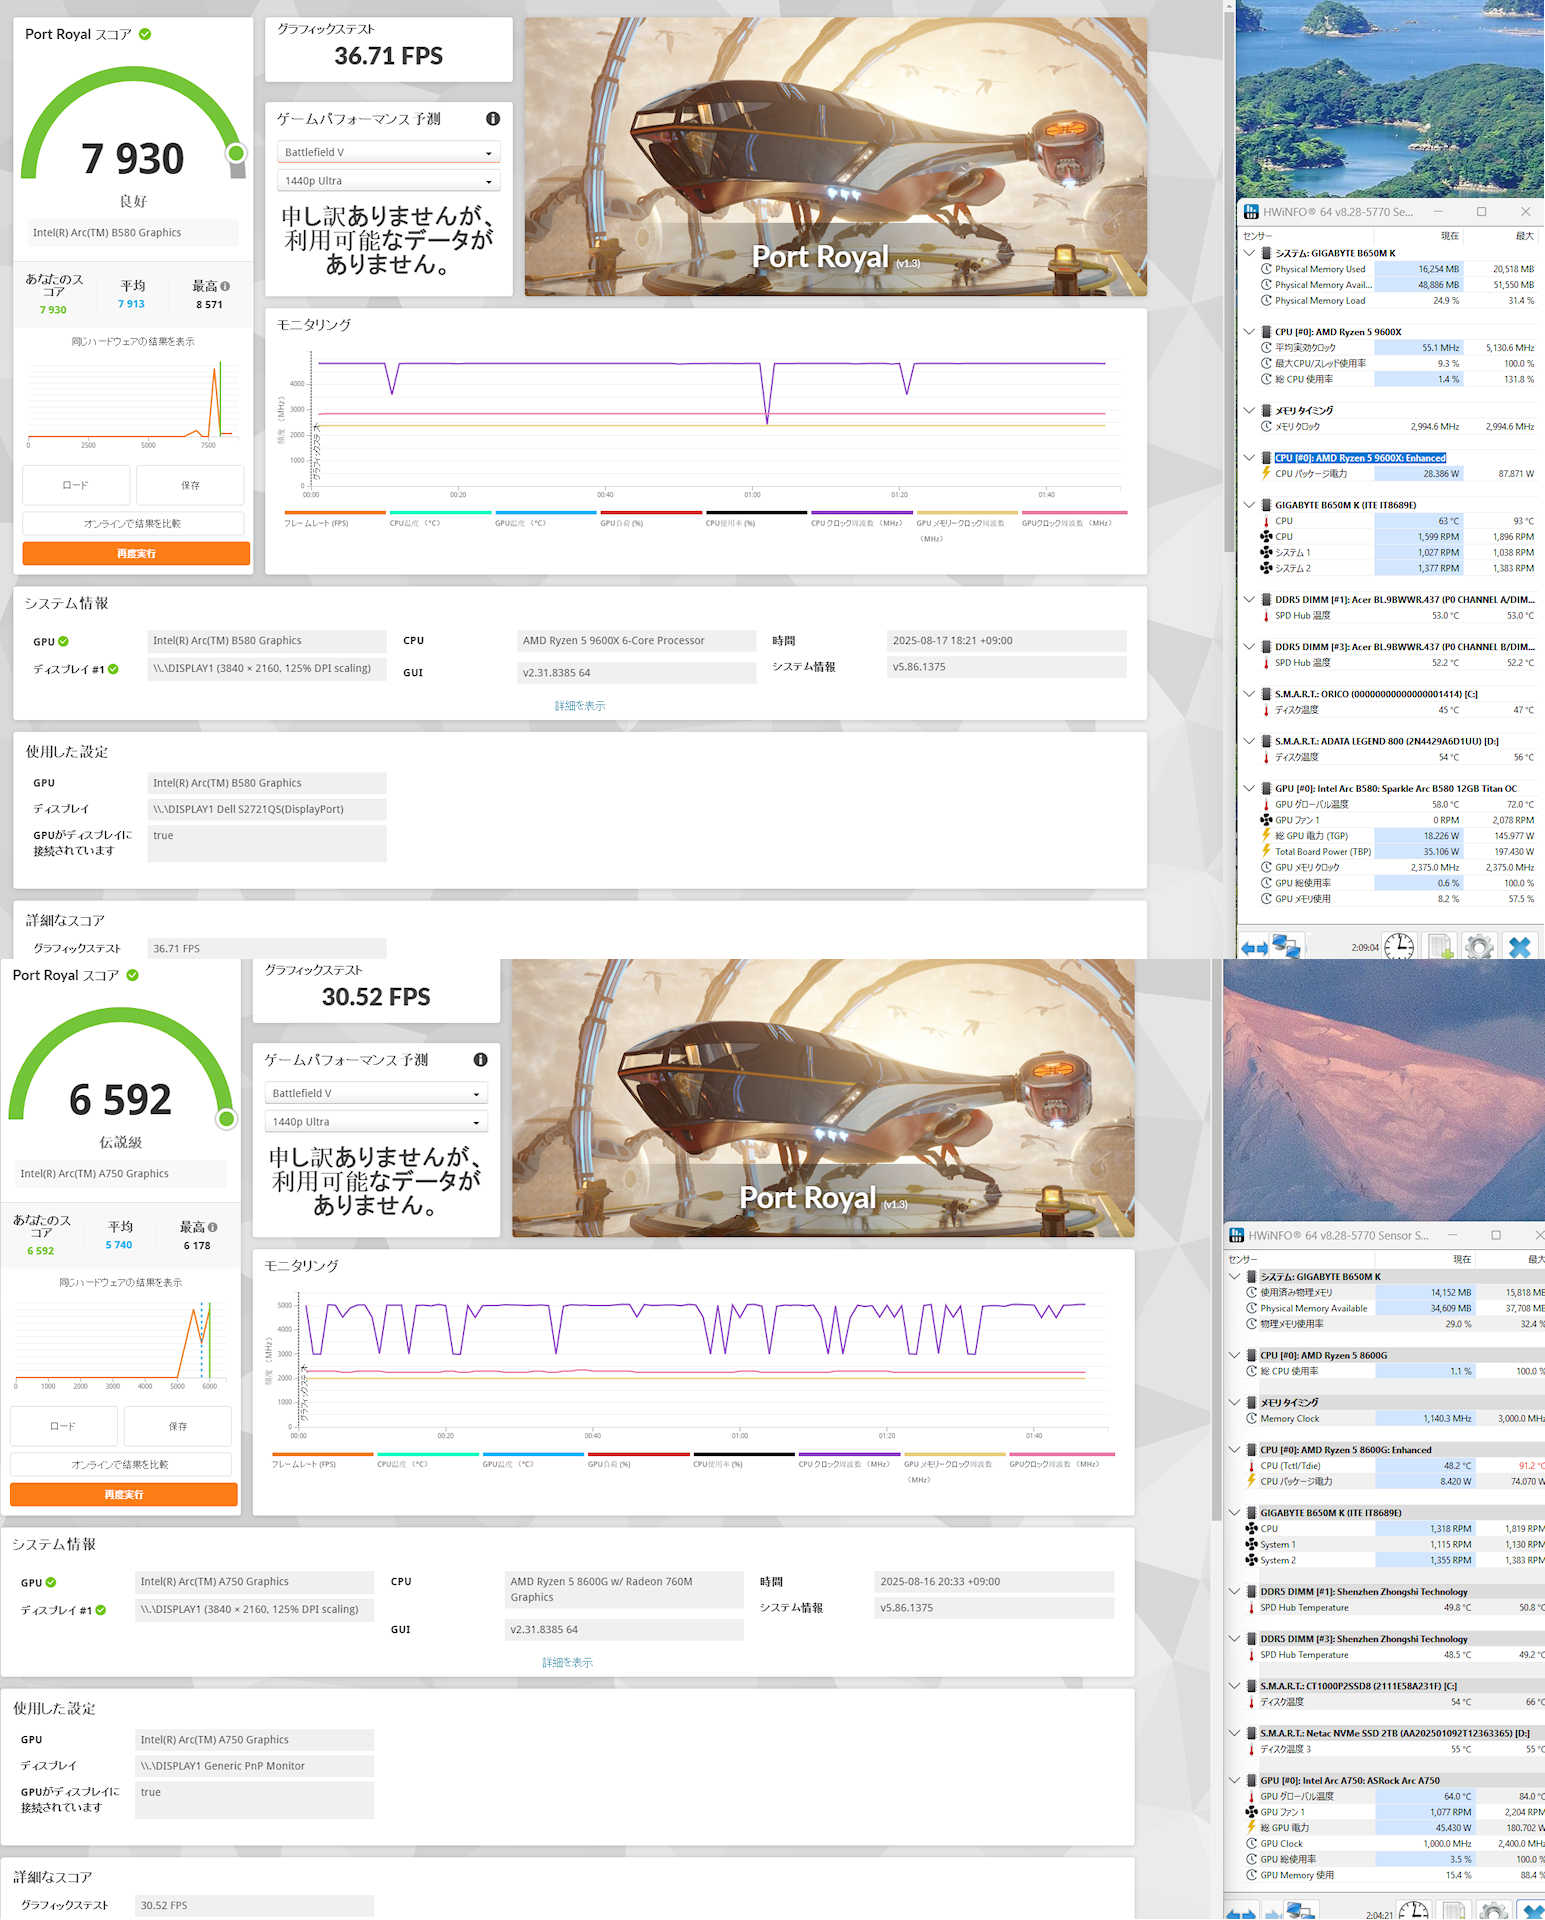Click the expand/collapse arrows icon in upper HWiNFO toolbar
Image resolution: width=1545 pixels, height=1920 pixels.
[1254, 947]
